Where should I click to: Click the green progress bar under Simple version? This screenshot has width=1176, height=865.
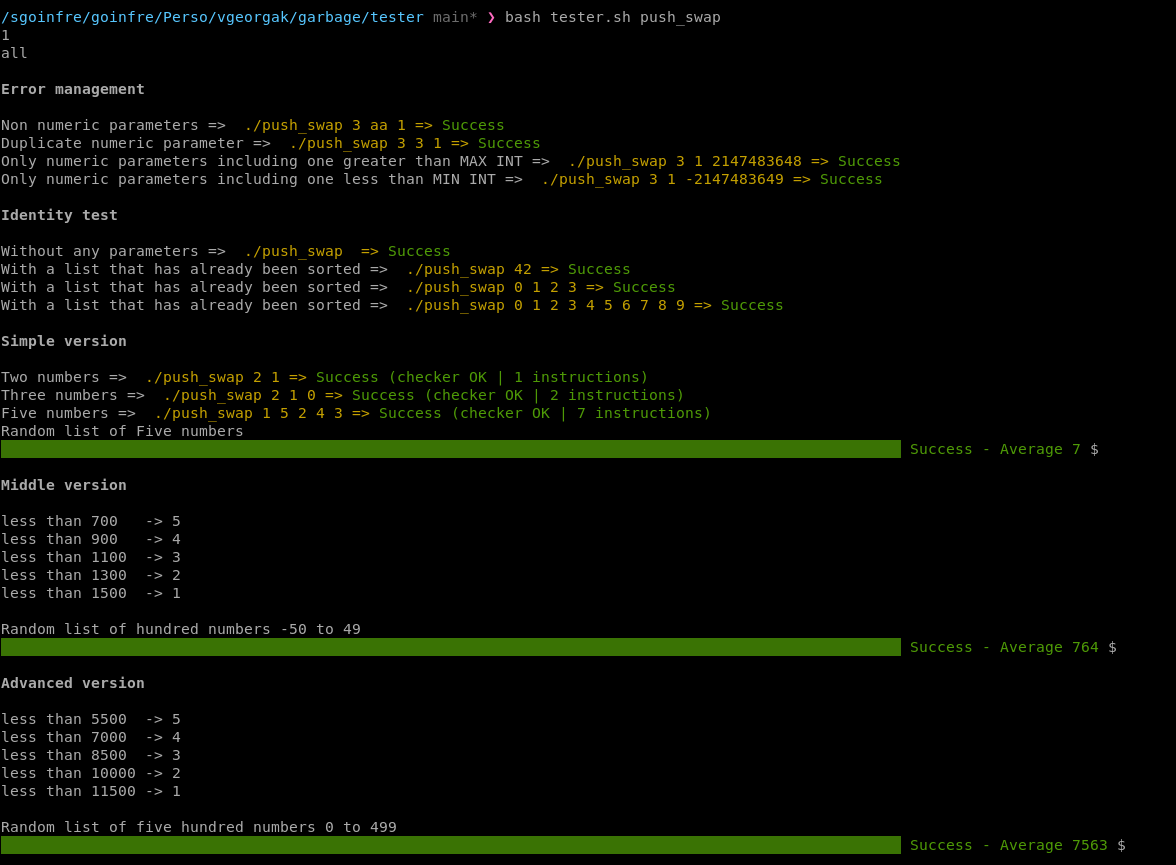point(450,449)
